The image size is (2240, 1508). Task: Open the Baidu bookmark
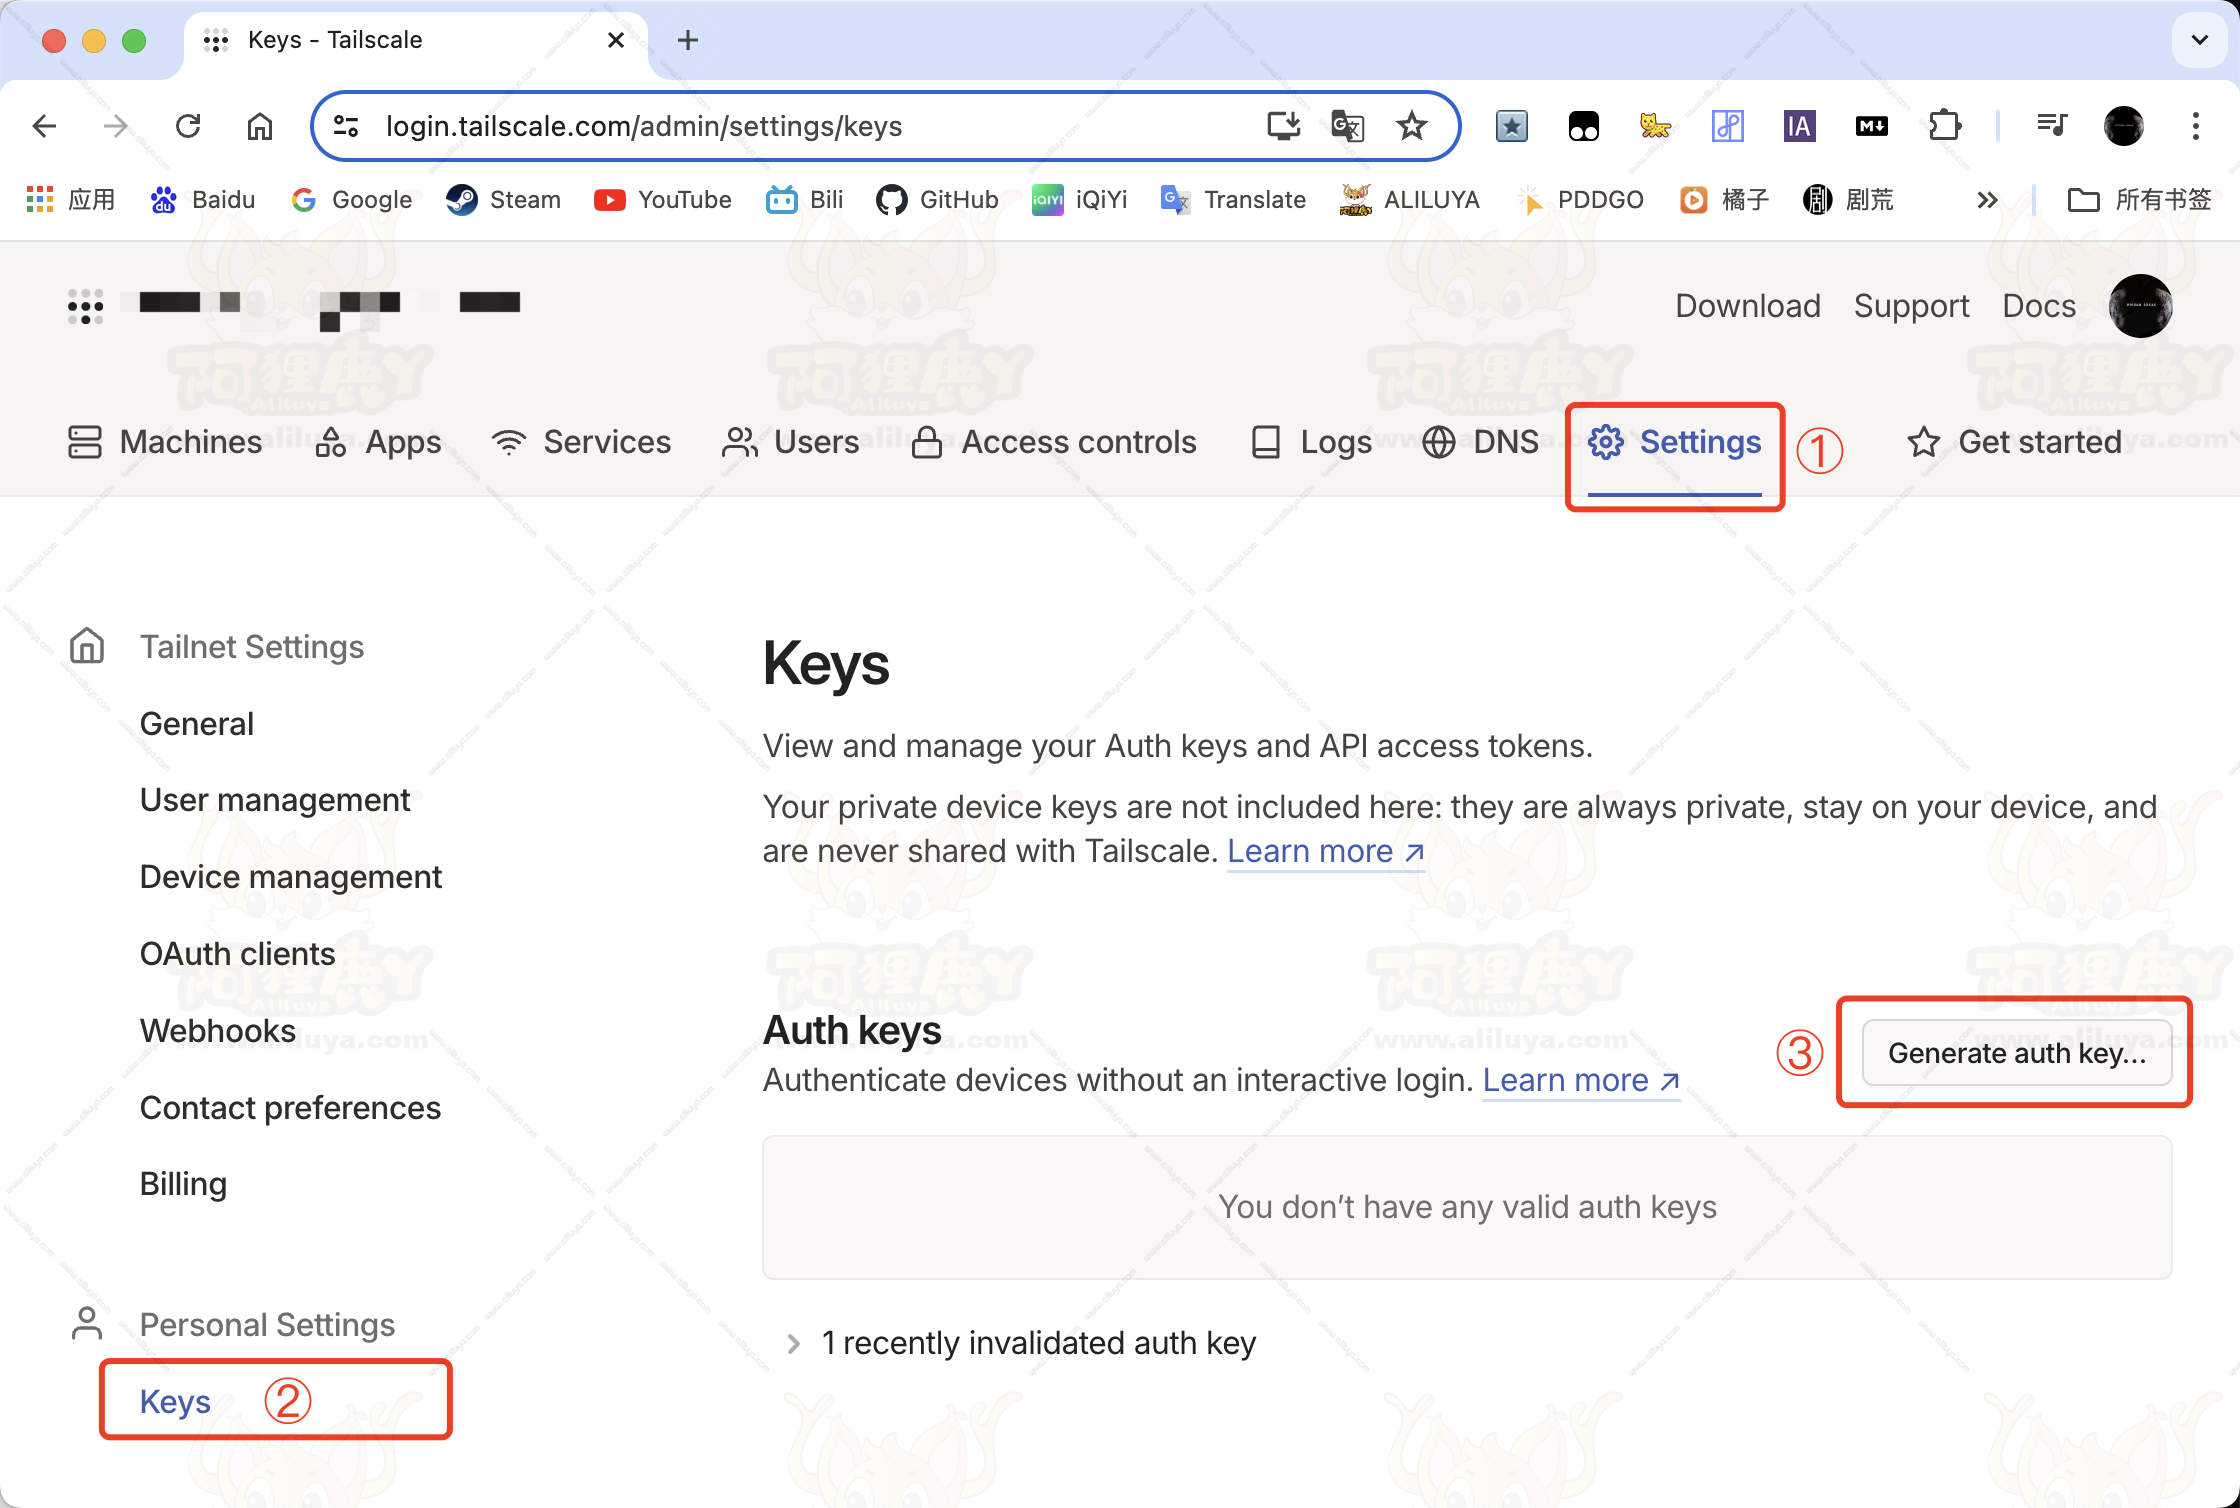click(x=203, y=200)
